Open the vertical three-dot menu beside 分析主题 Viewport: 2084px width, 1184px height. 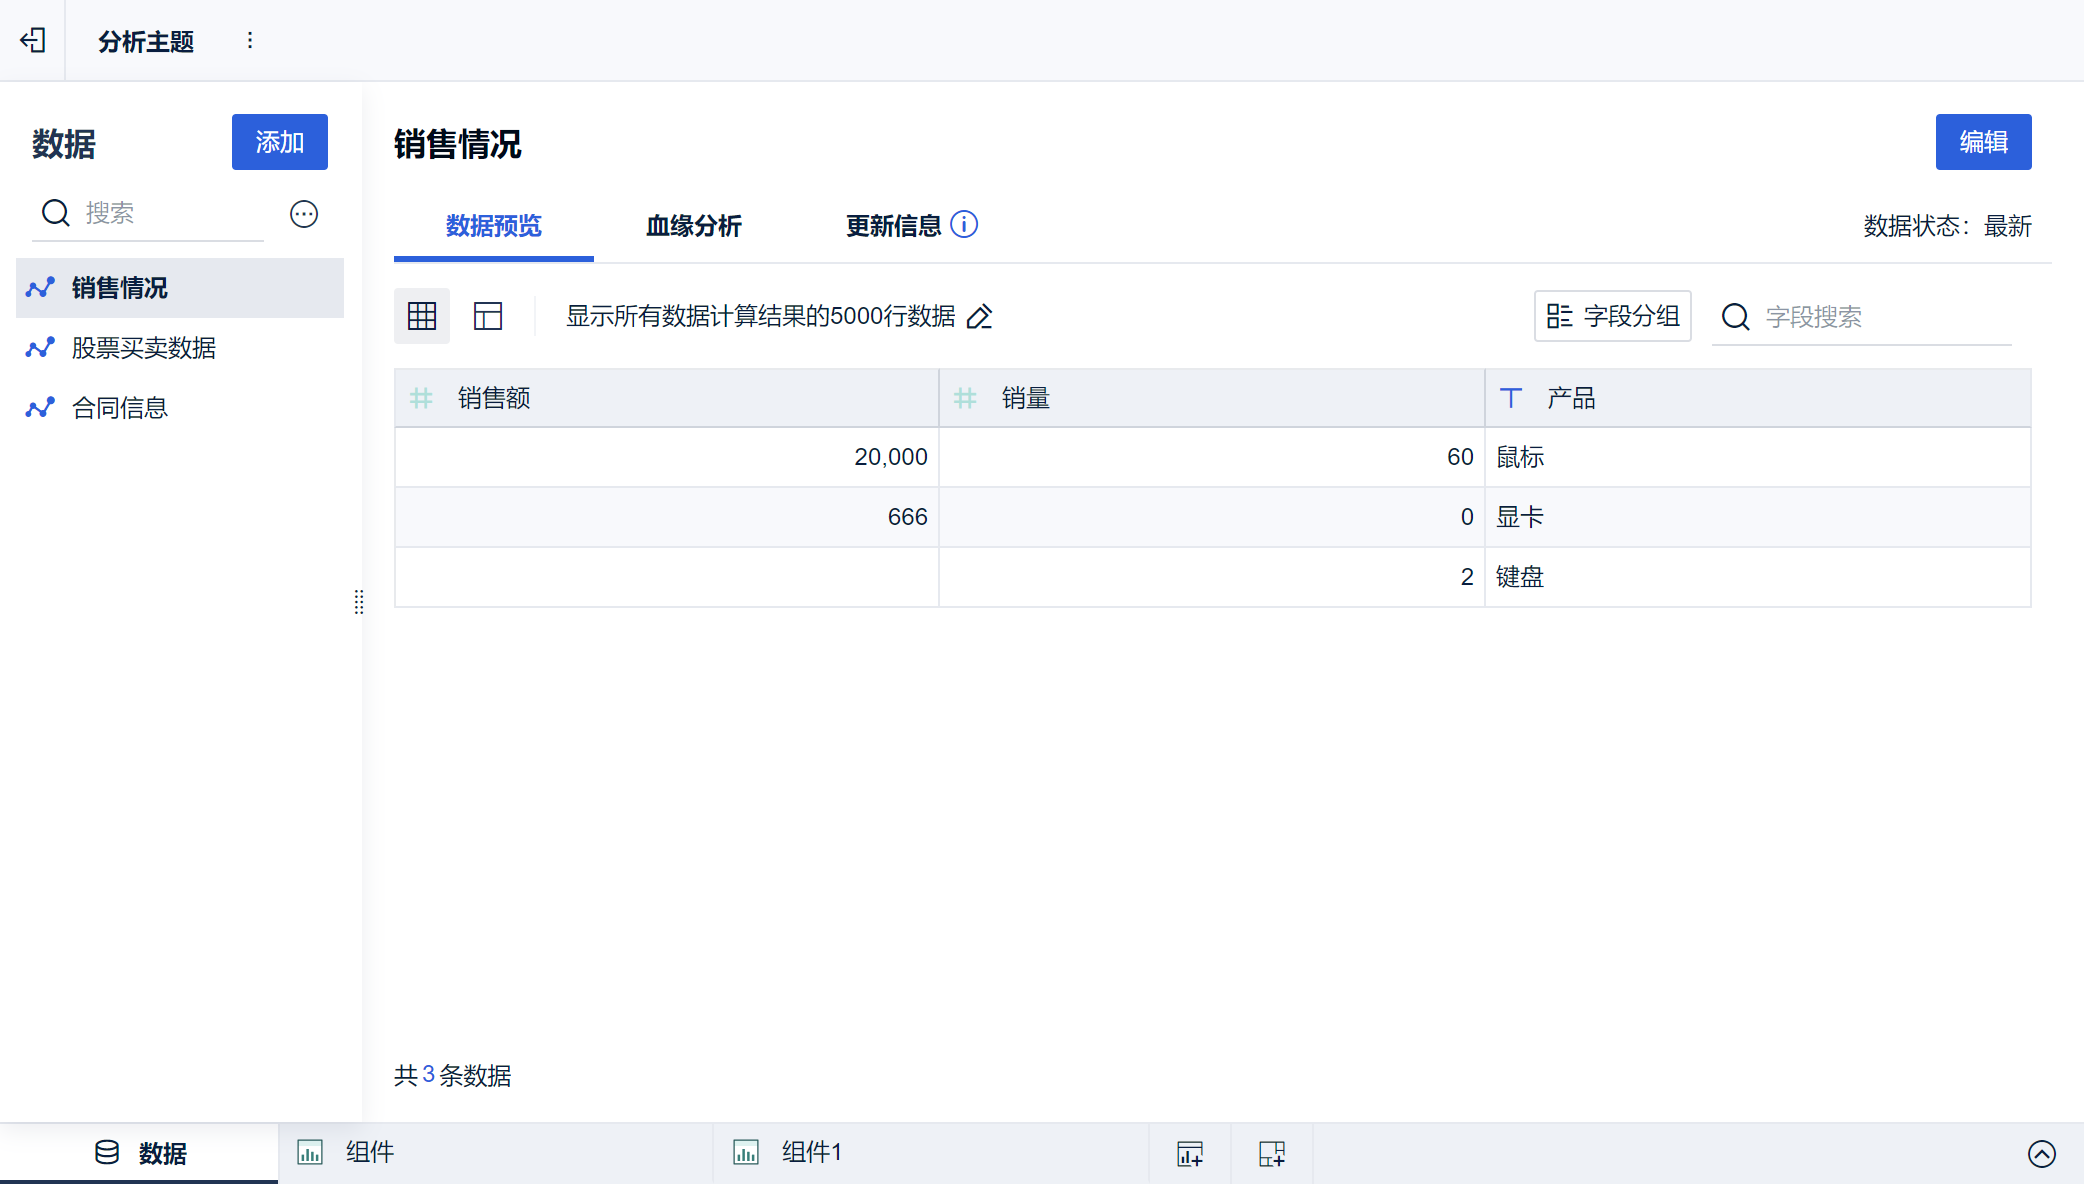point(250,40)
